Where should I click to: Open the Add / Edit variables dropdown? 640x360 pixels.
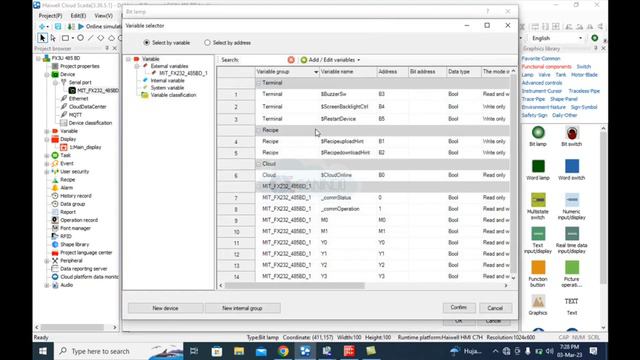point(331,60)
